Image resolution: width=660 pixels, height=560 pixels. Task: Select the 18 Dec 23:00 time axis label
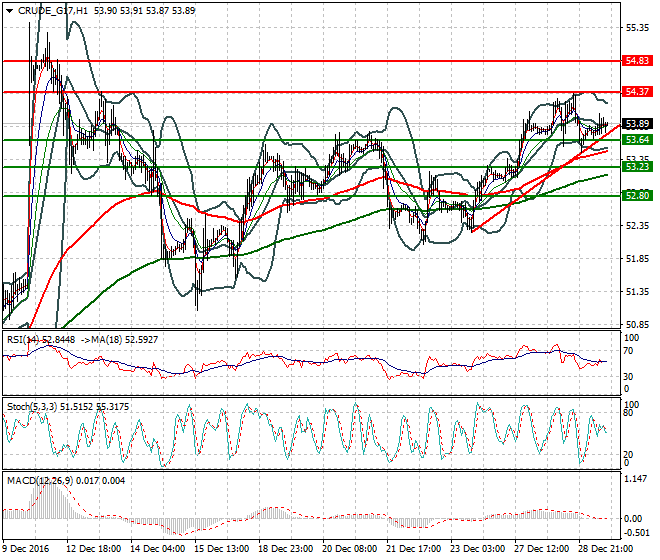click(x=286, y=549)
